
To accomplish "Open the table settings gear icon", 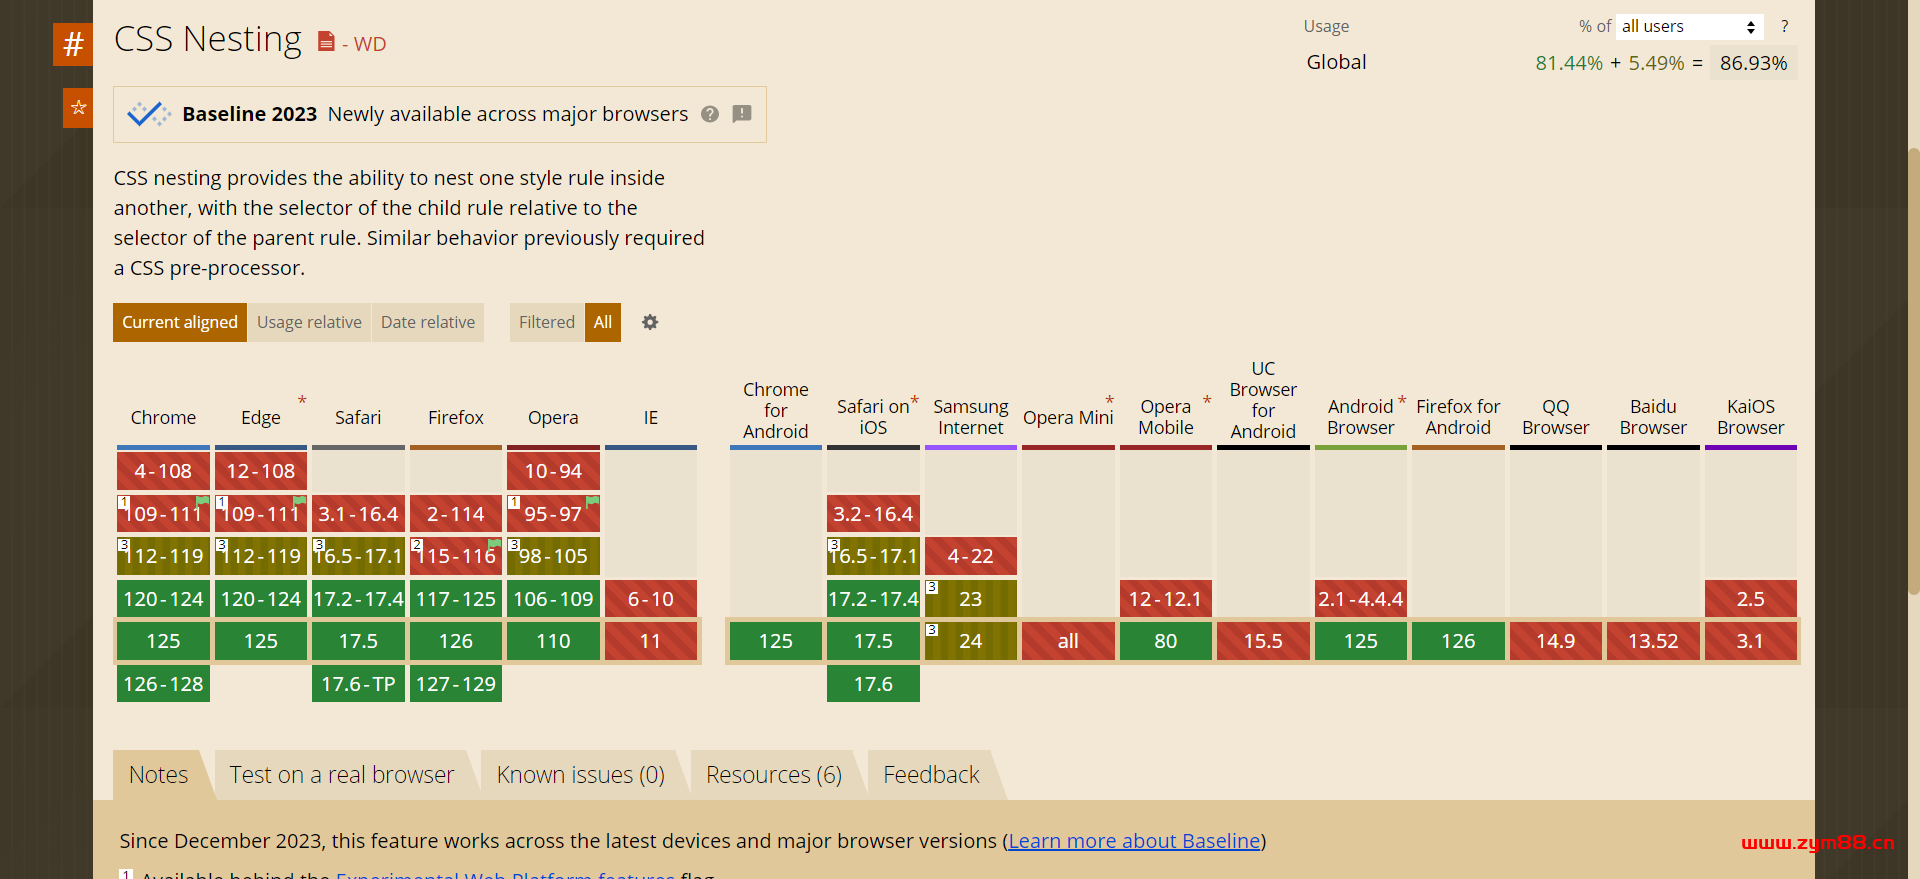I will 650,322.
